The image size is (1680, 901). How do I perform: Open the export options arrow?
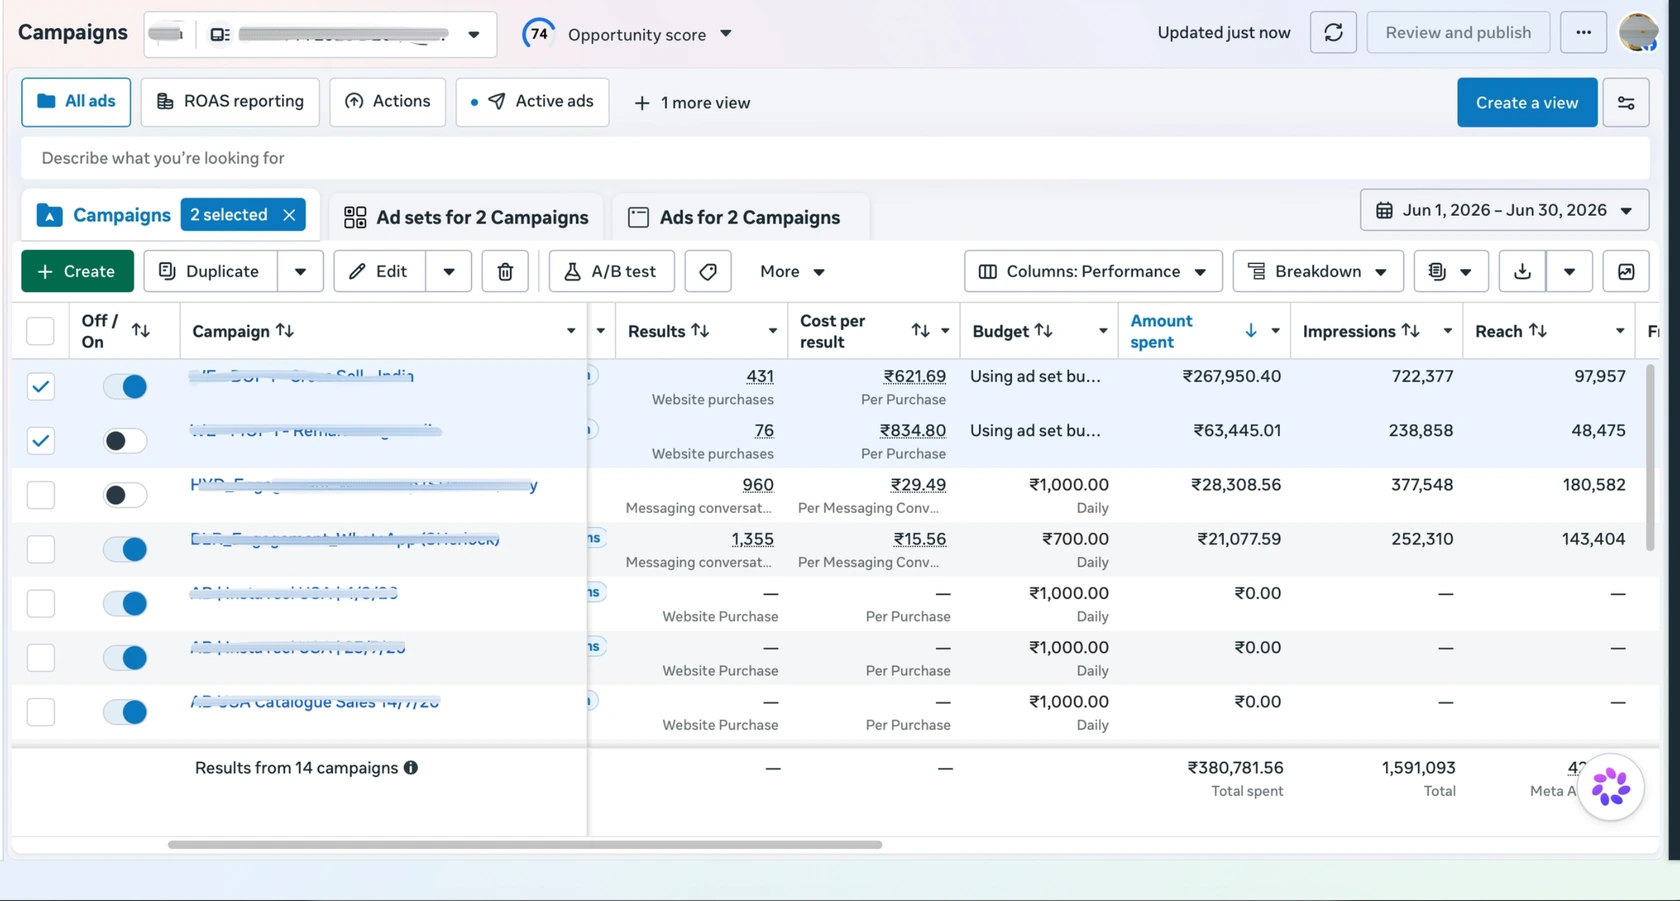[1569, 272]
